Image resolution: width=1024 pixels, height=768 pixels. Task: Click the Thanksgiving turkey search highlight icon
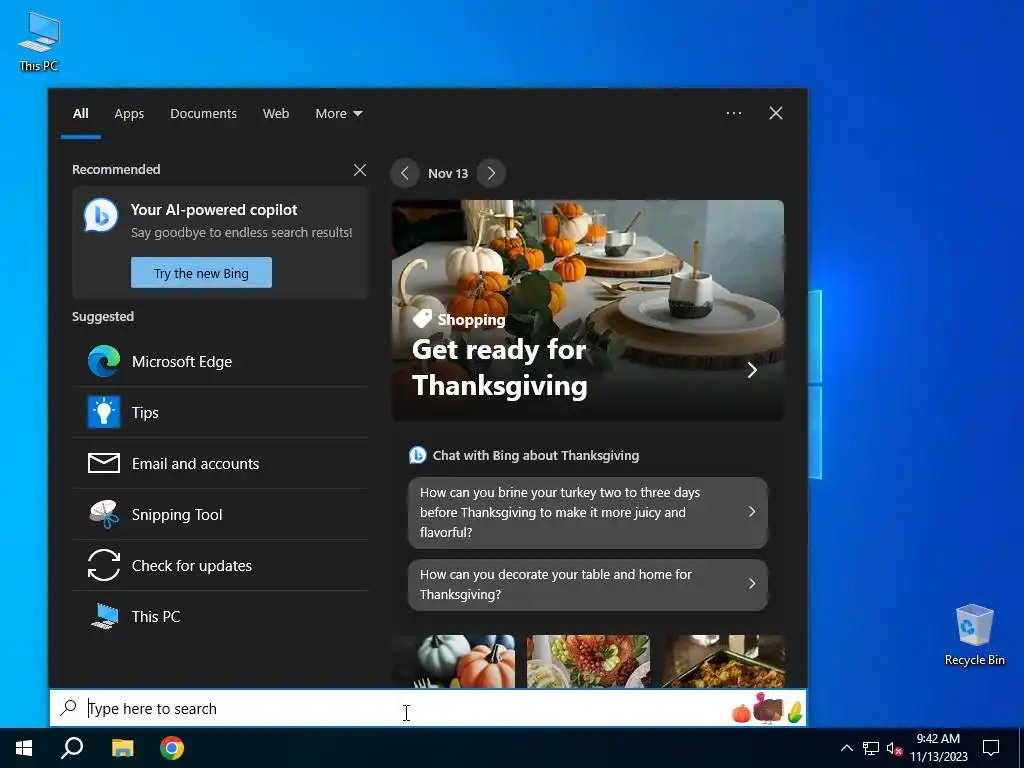[768, 708]
